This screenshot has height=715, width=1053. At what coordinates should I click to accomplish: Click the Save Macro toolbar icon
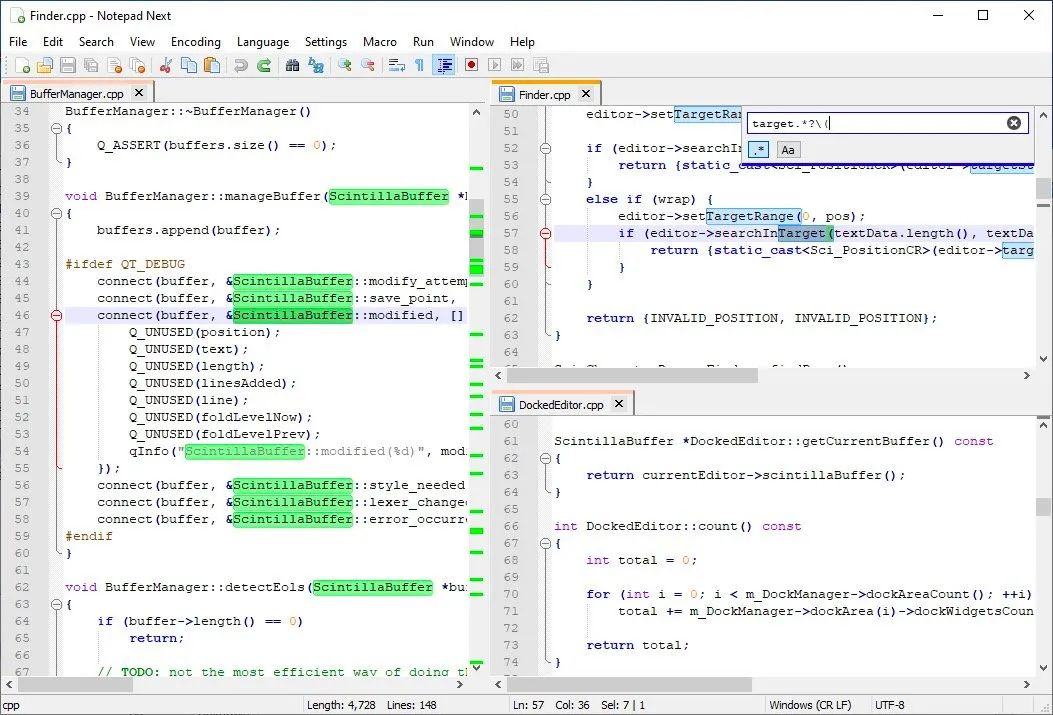pyautogui.click(x=541, y=65)
